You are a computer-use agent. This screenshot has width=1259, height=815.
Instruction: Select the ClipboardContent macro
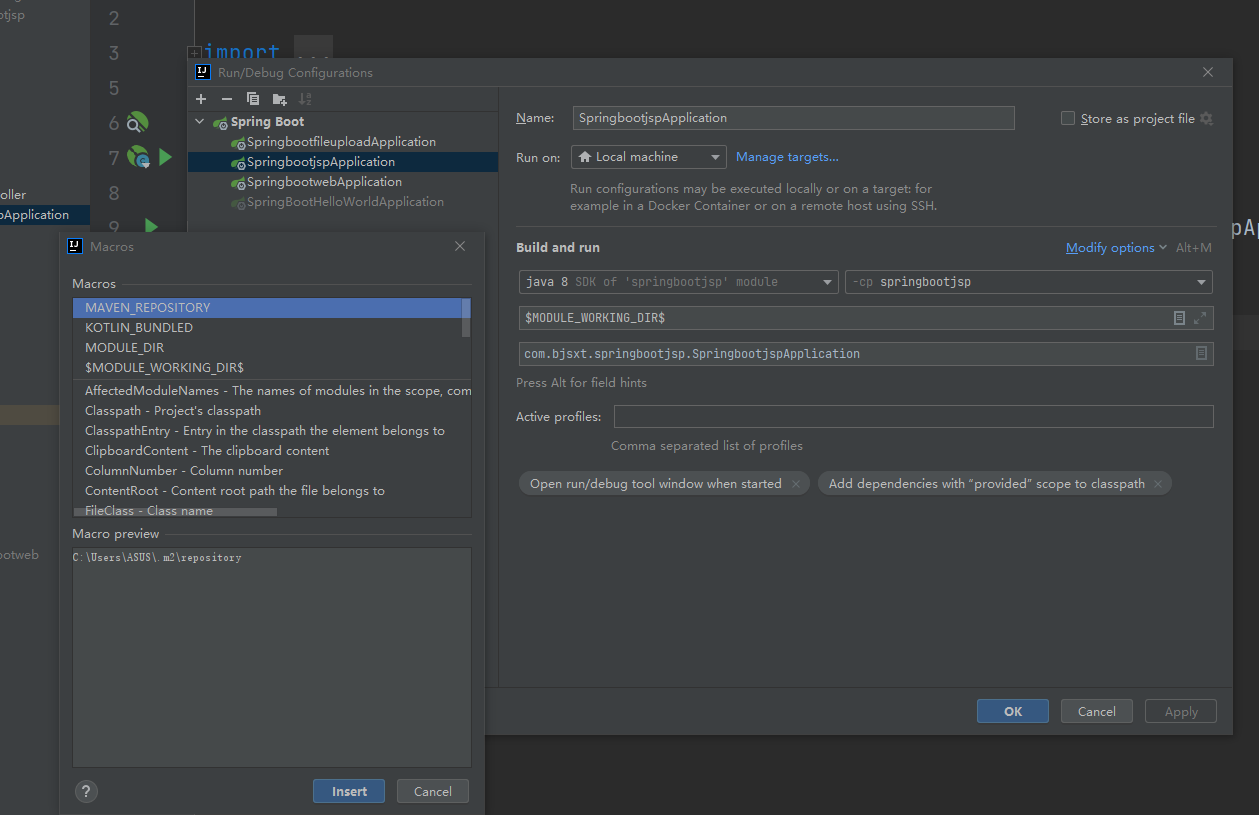pos(272,451)
